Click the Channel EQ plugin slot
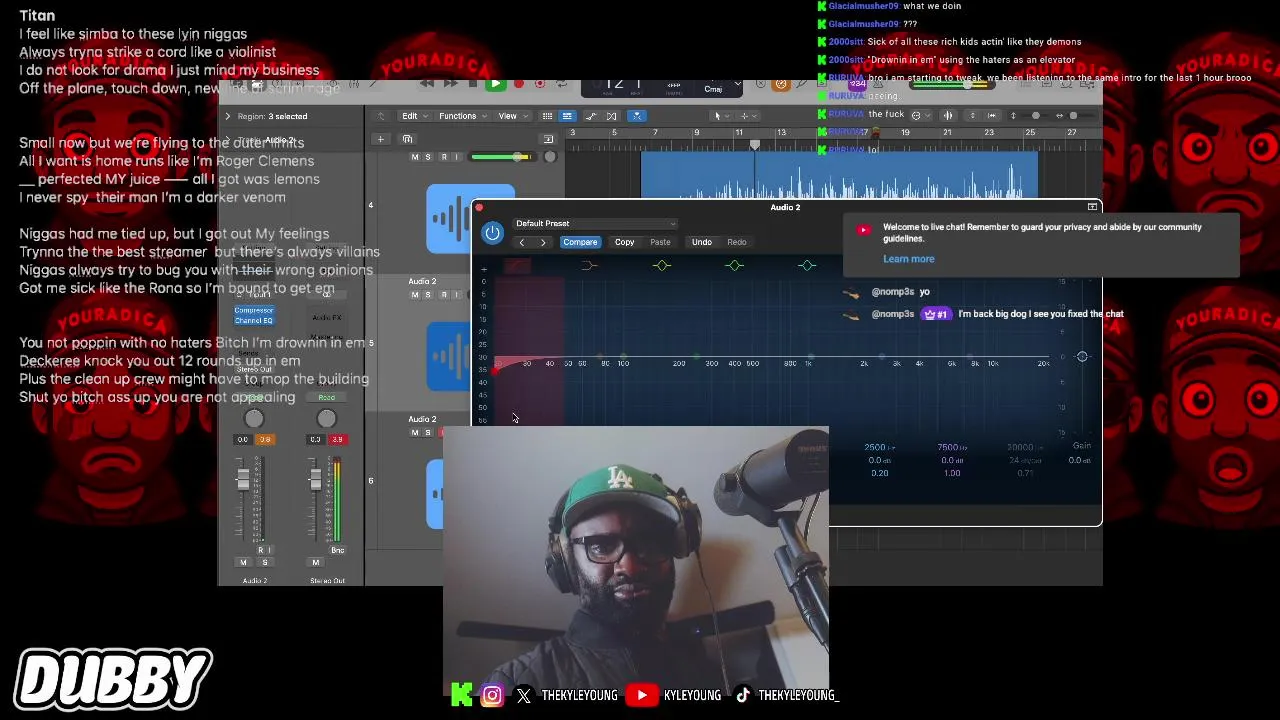The height and width of the screenshot is (720, 1280). click(x=254, y=320)
